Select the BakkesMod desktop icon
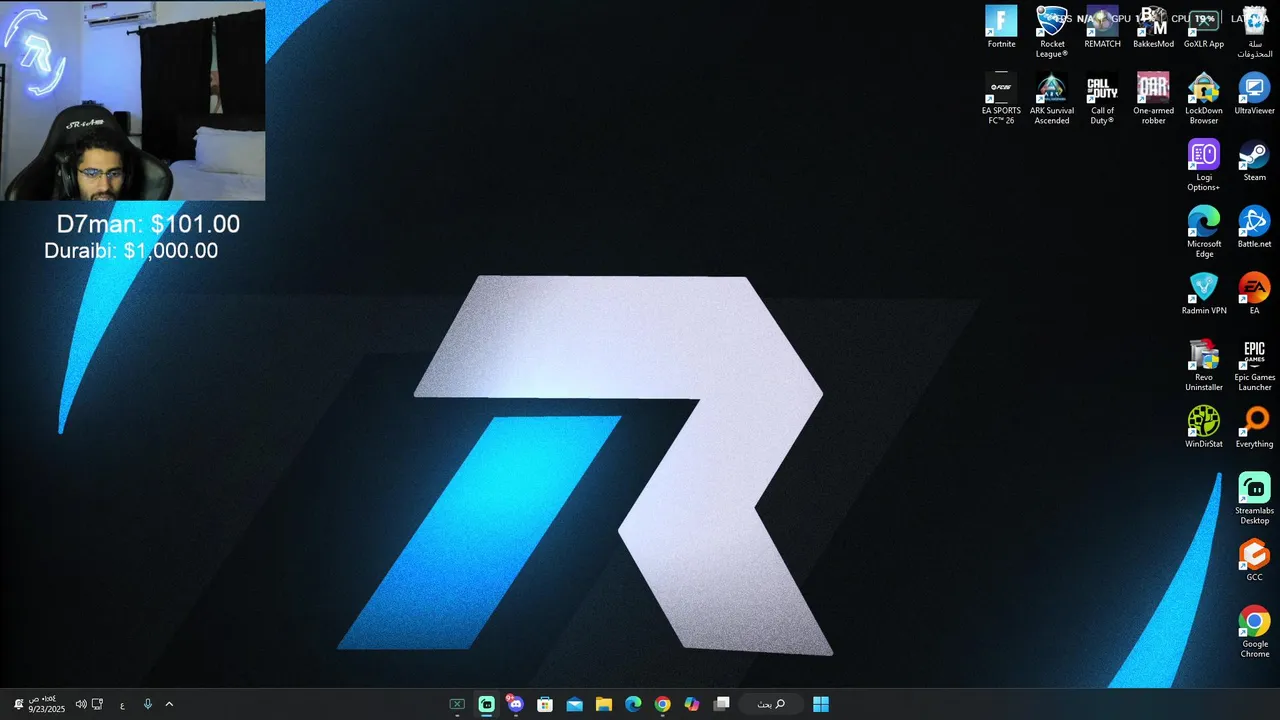The height and width of the screenshot is (720, 1280). (x=1153, y=28)
